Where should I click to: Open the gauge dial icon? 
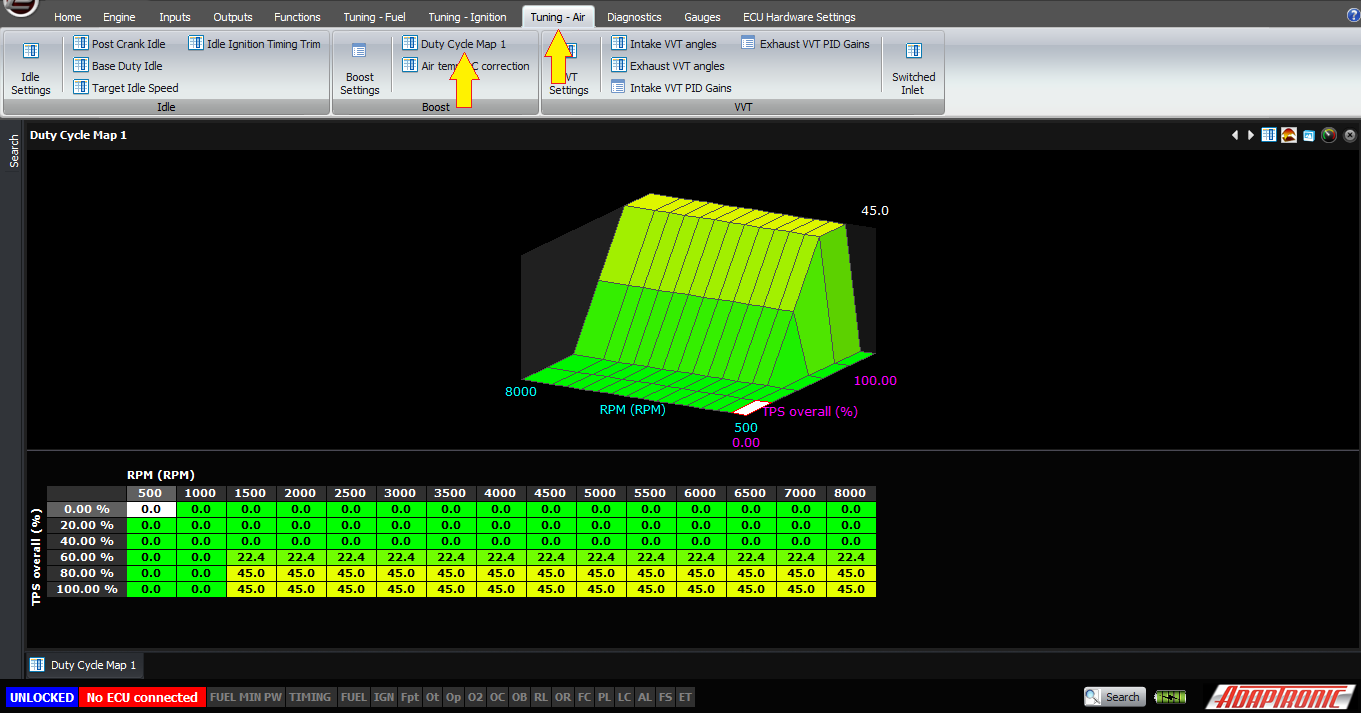click(1329, 135)
